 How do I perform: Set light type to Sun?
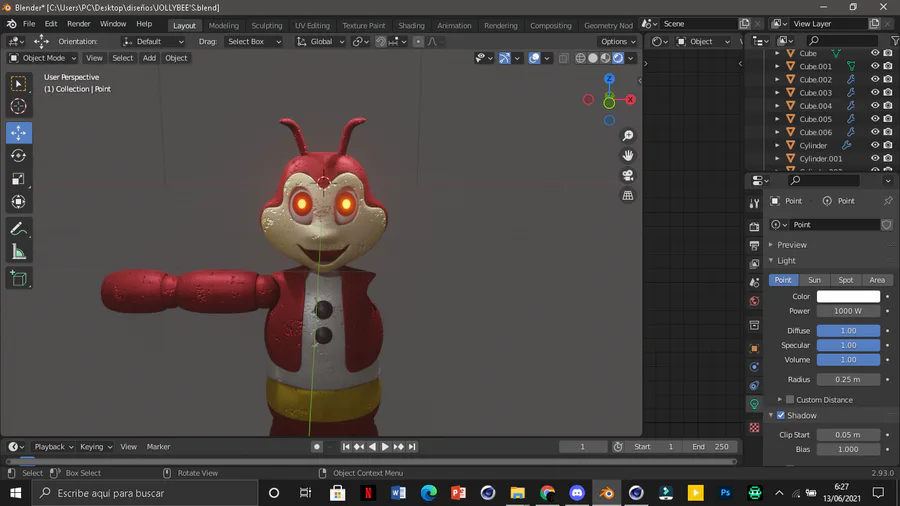[x=814, y=280]
